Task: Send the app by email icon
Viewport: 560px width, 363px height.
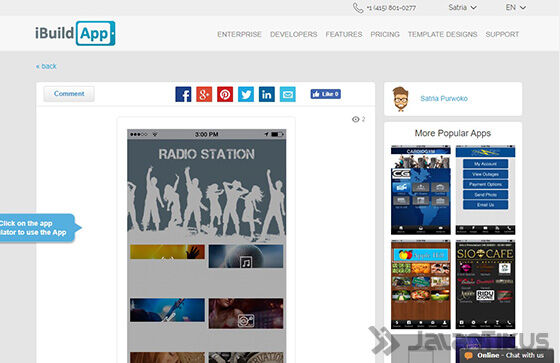Action: pyautogui.click(x=288, y=94)
